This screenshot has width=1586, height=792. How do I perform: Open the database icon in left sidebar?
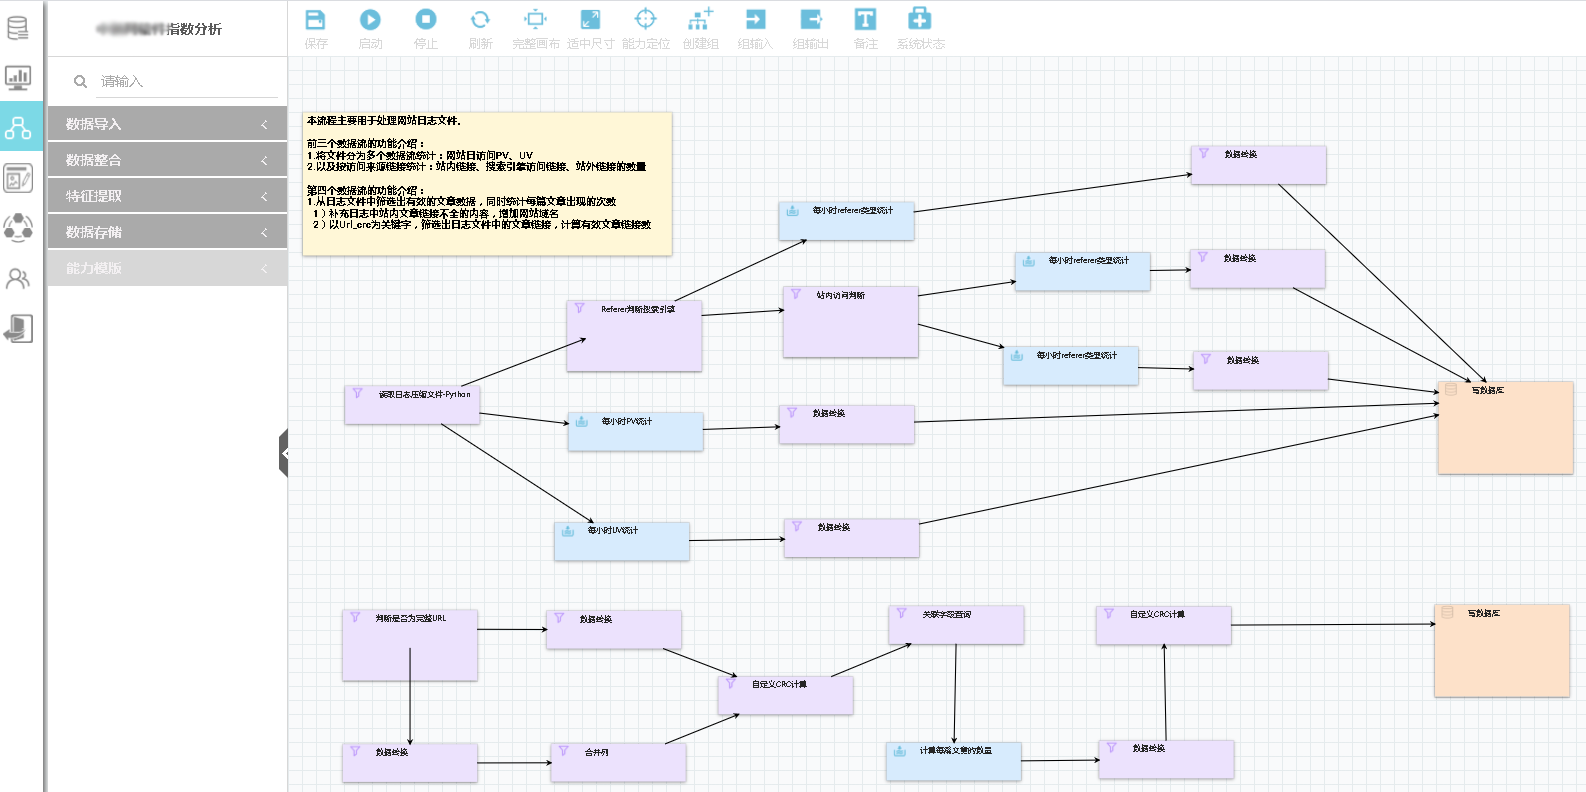point(18,28)
